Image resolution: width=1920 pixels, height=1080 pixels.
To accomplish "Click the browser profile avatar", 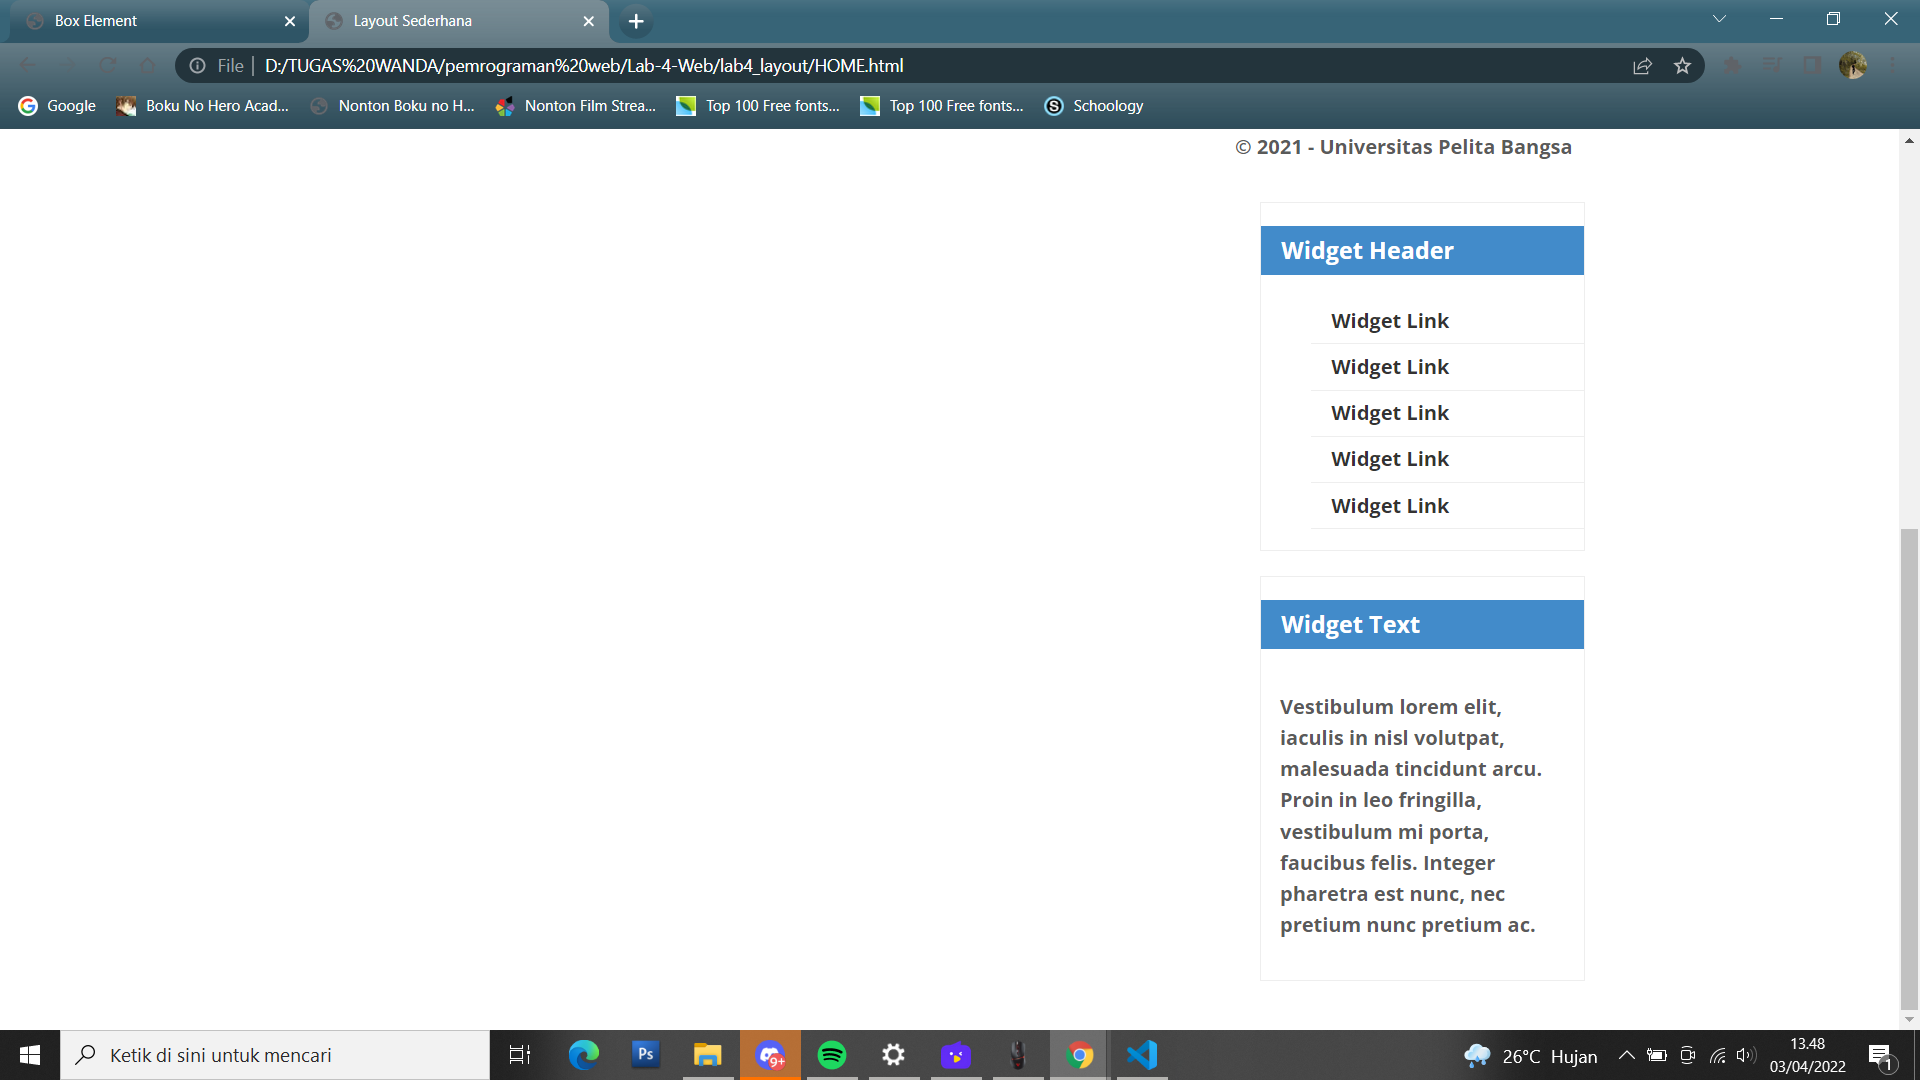I will pyautogui.click(x=1855, y=66).
